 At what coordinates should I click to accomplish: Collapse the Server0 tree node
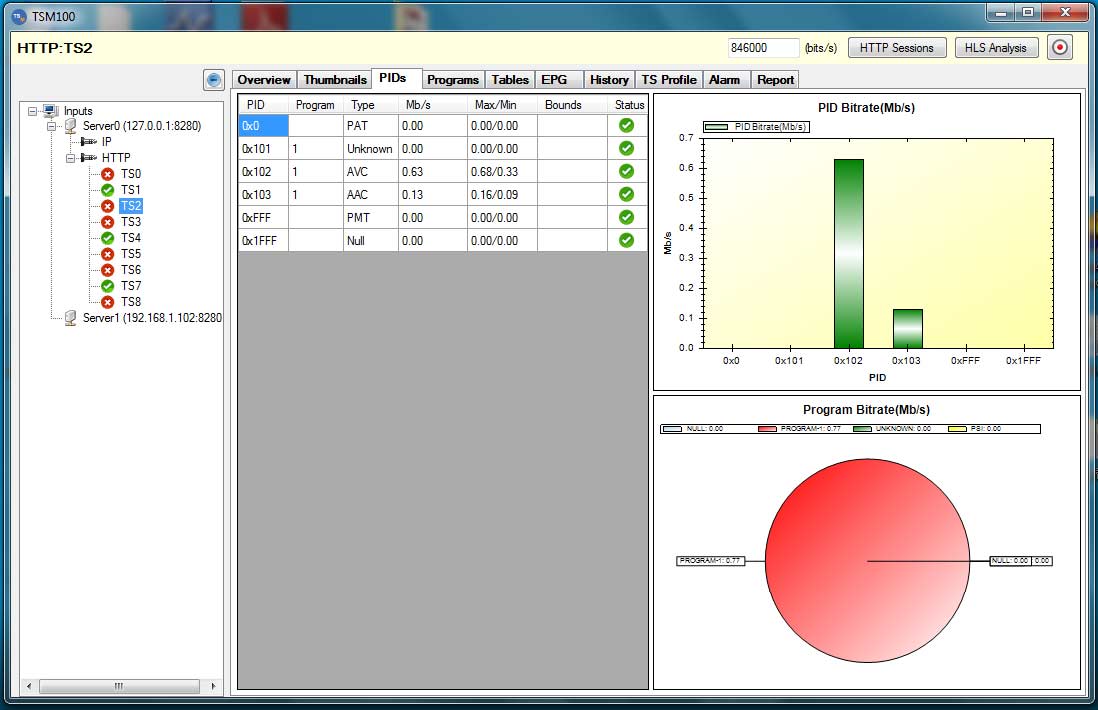[51, 127]
